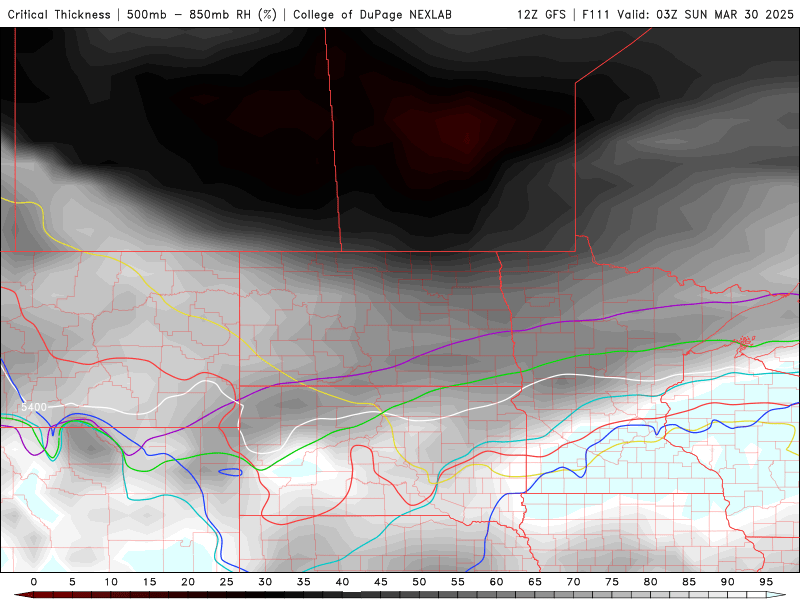Image resolution: width=800 pixels, height=600 pixels.
Task: Click the "12Z GFS" model run text
Action: pos(541,15)
